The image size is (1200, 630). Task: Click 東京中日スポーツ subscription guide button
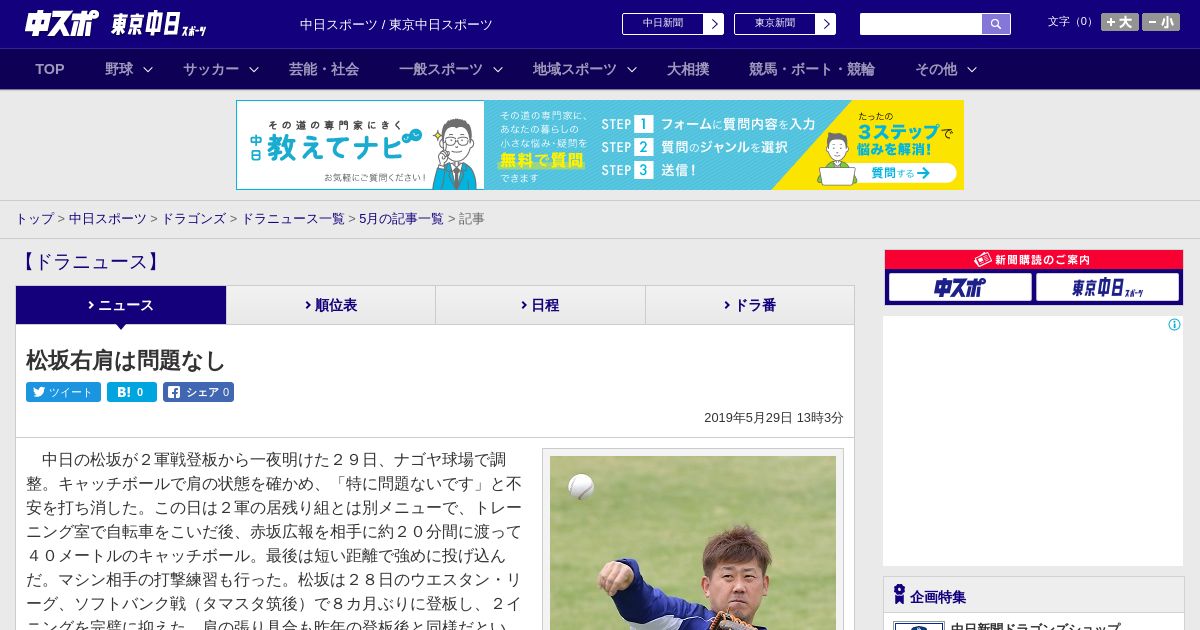(1107, 288)
